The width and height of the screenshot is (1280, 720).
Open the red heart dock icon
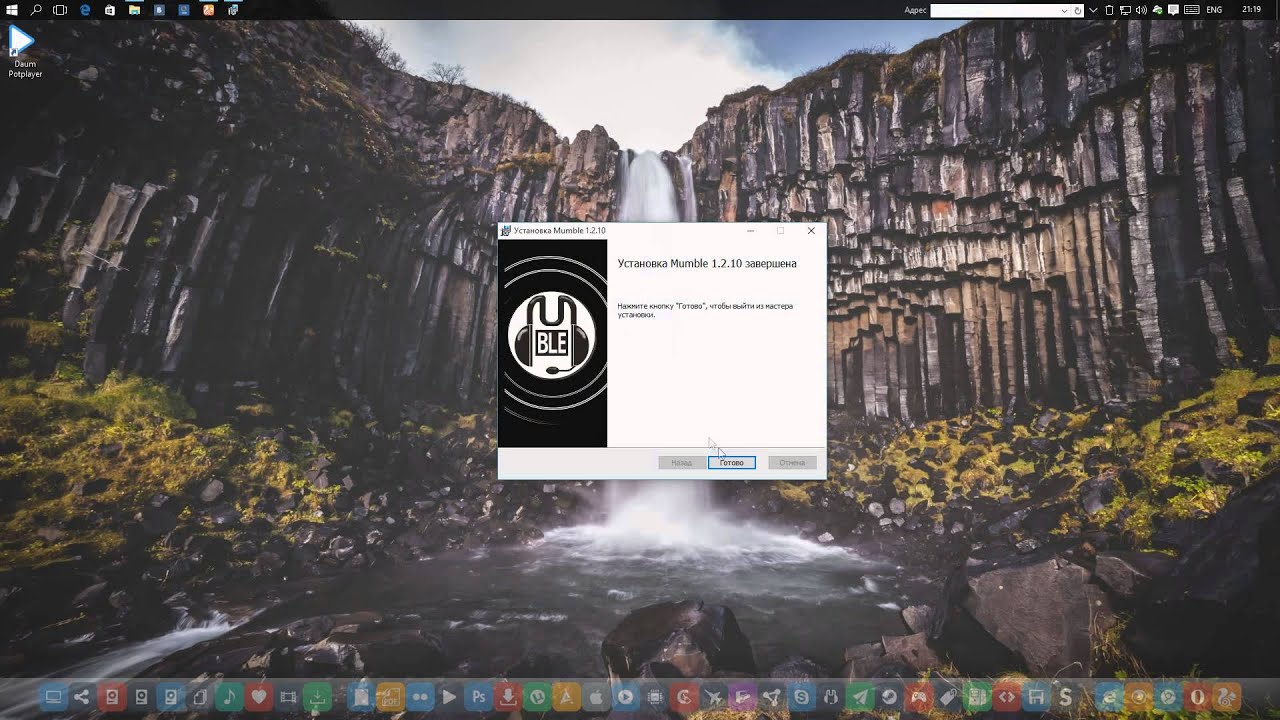[258, 696]
